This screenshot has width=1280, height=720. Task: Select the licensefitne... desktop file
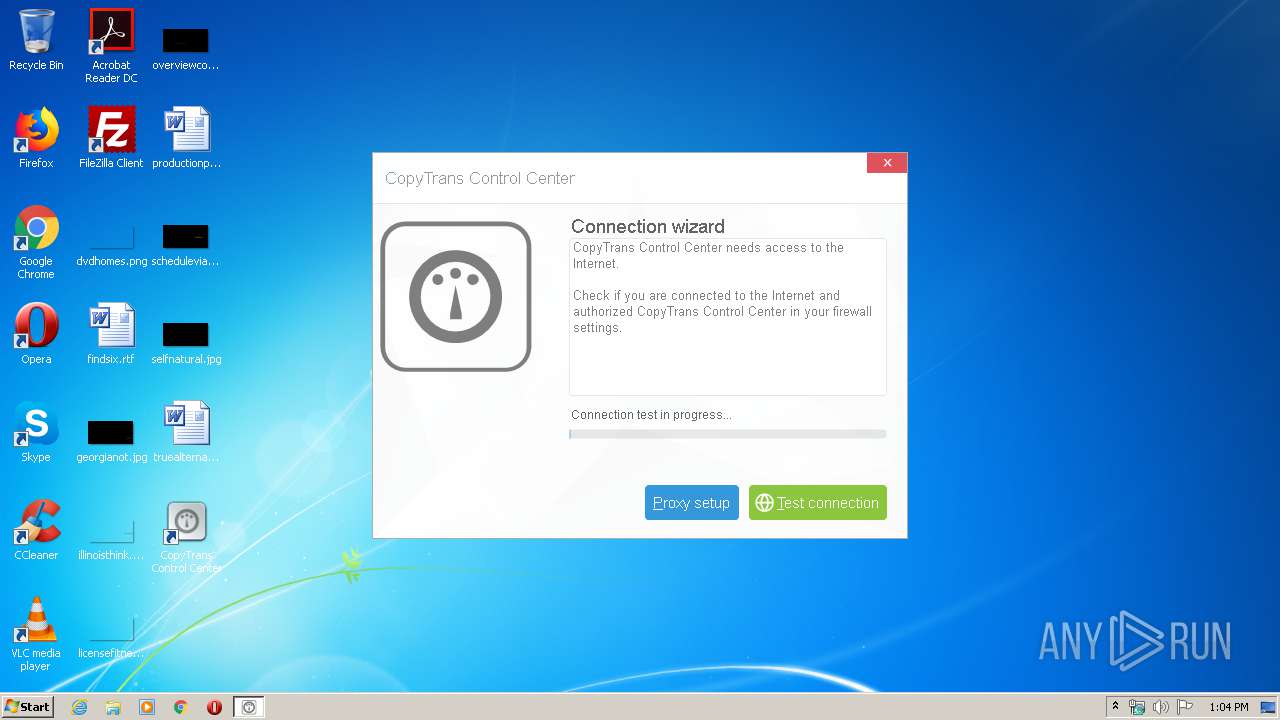click(x=111, y=637)
